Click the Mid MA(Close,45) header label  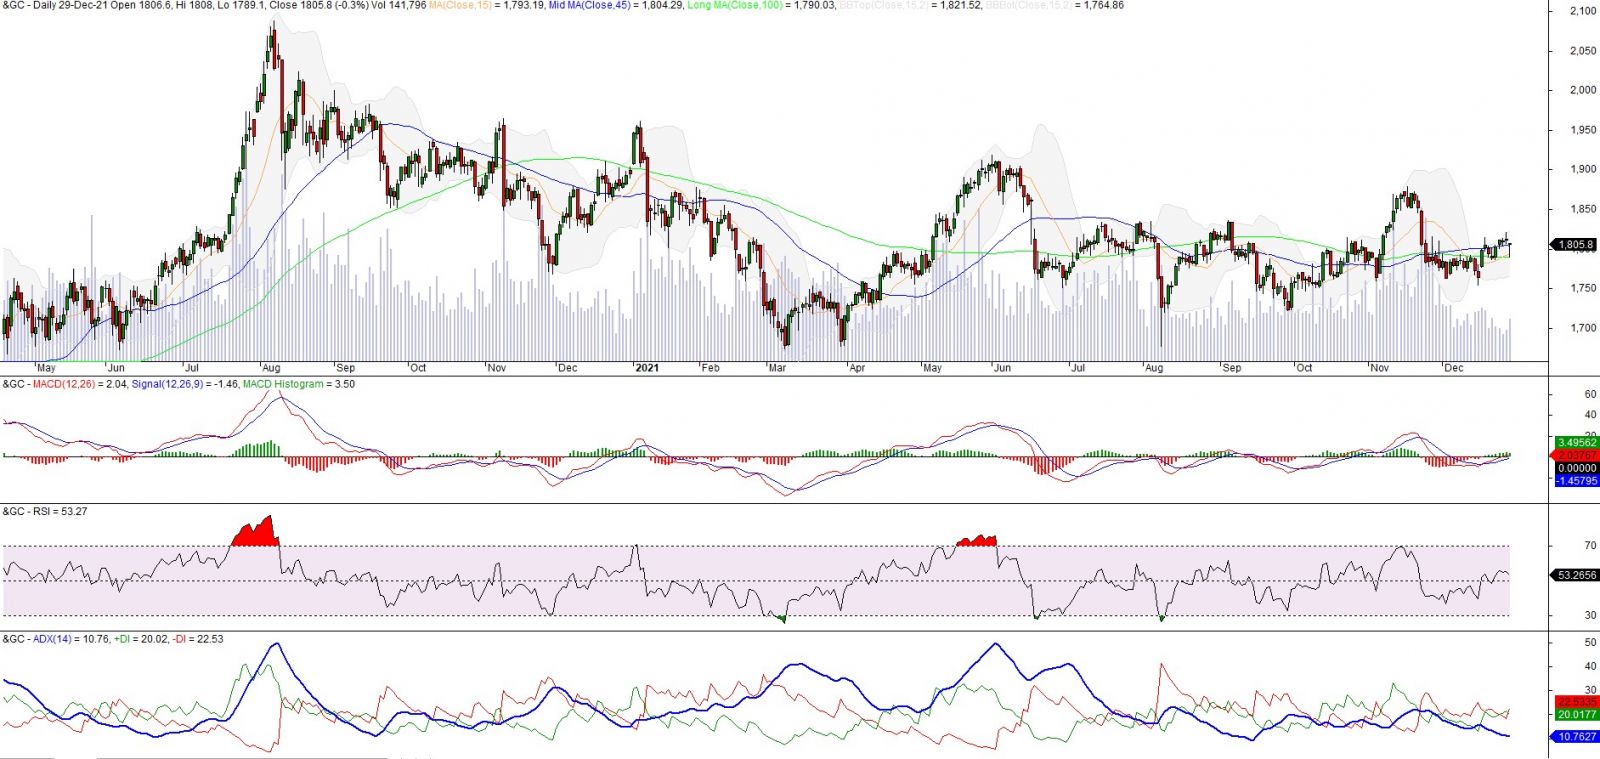point(590,5)
